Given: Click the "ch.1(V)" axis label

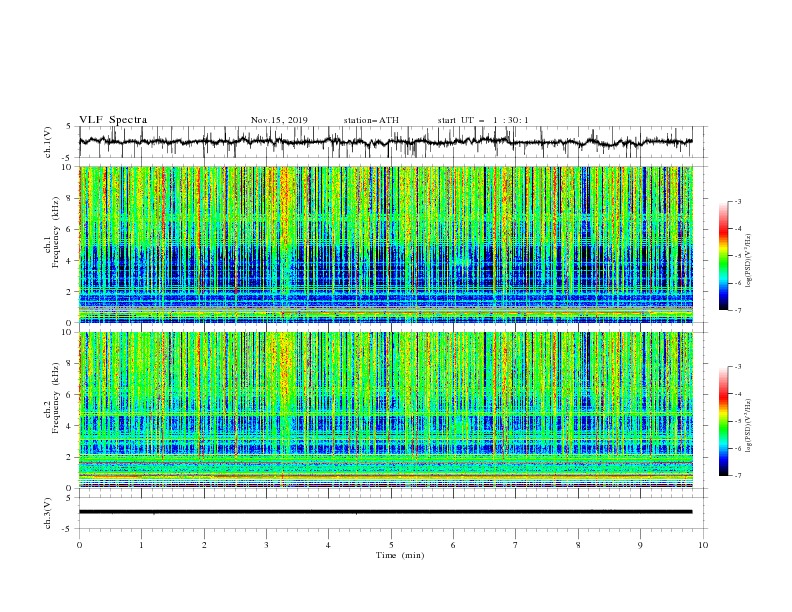Looking at the screenshot, I should point(48,142).
